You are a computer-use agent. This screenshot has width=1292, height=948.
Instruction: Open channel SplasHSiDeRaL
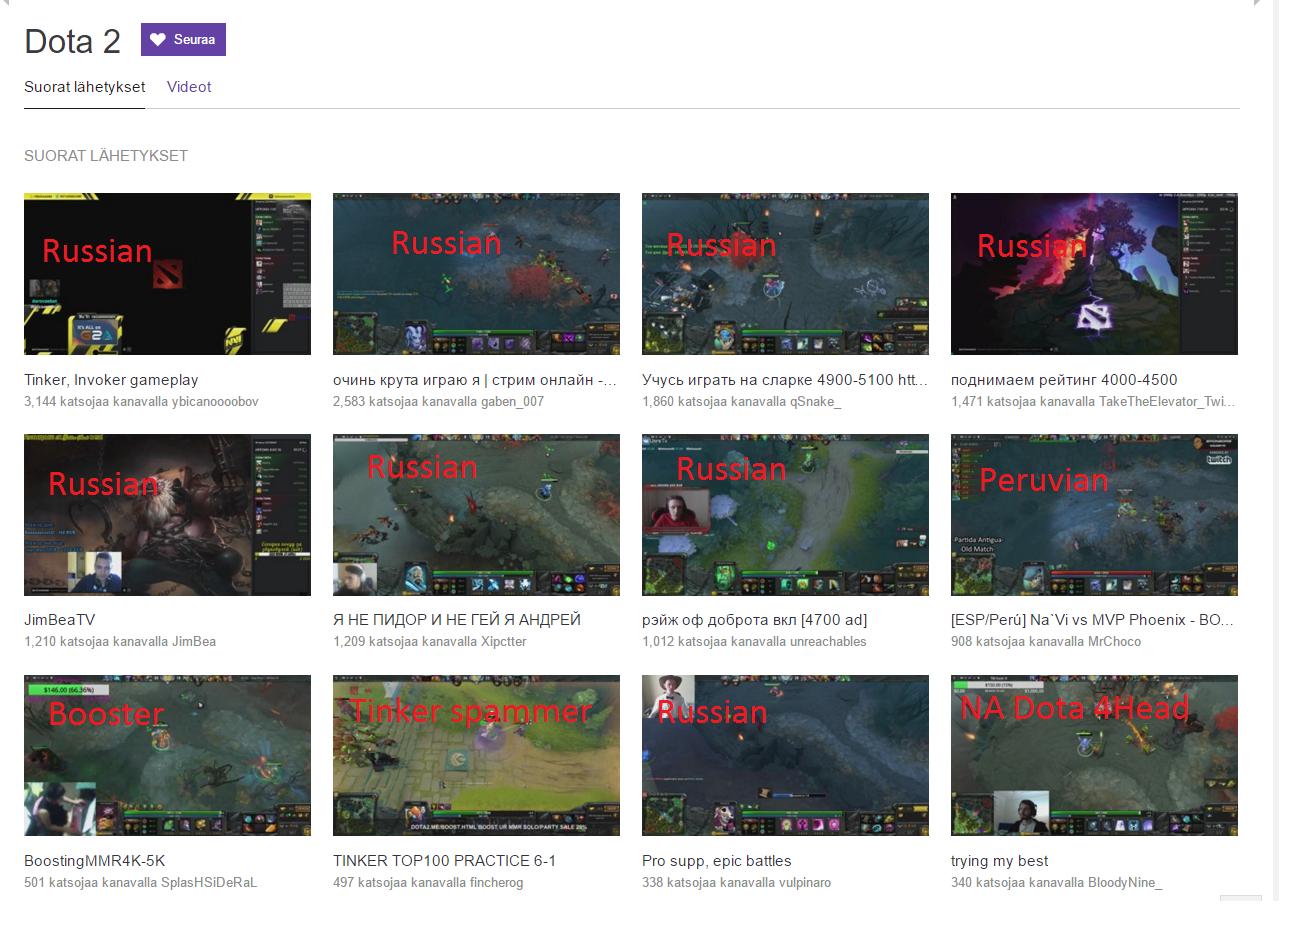tap(209, 883)
